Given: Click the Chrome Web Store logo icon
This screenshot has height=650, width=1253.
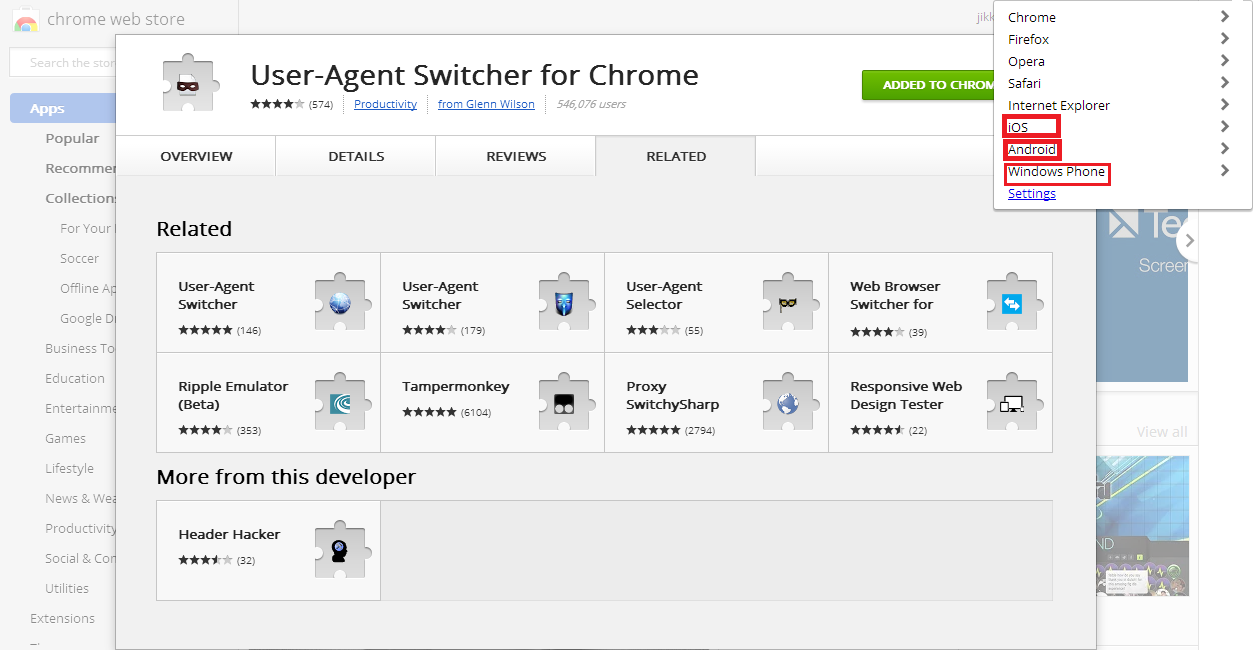Looking at the screenshot, I should (x=26, y=20).
